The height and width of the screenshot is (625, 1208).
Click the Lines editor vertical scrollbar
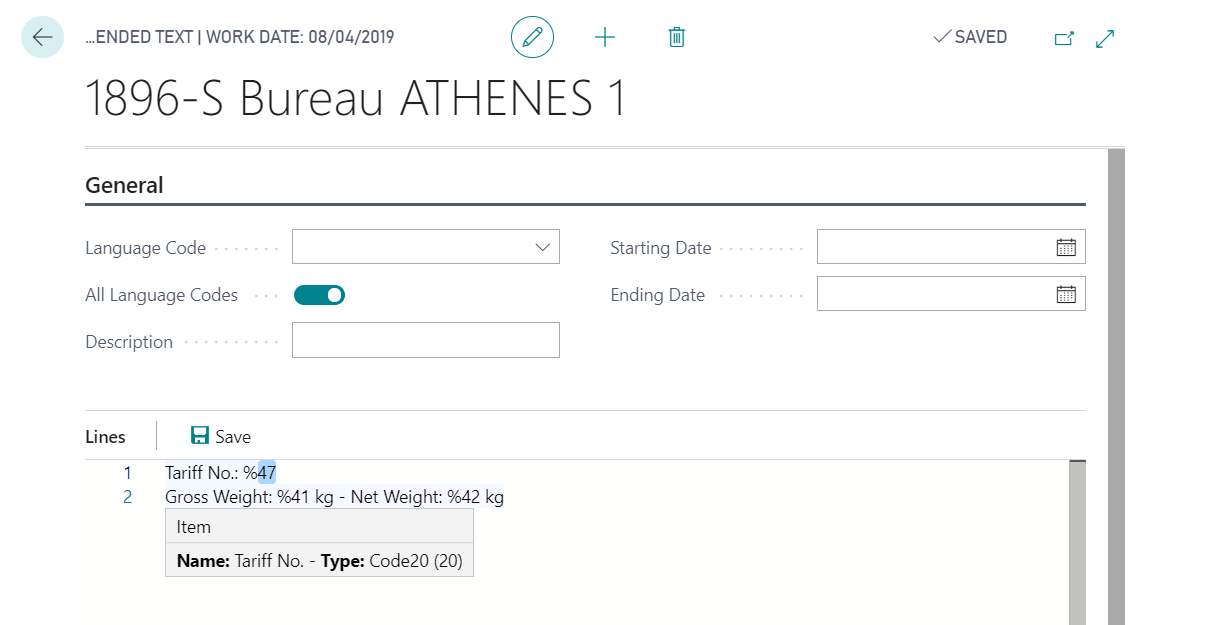point(1077,542)
